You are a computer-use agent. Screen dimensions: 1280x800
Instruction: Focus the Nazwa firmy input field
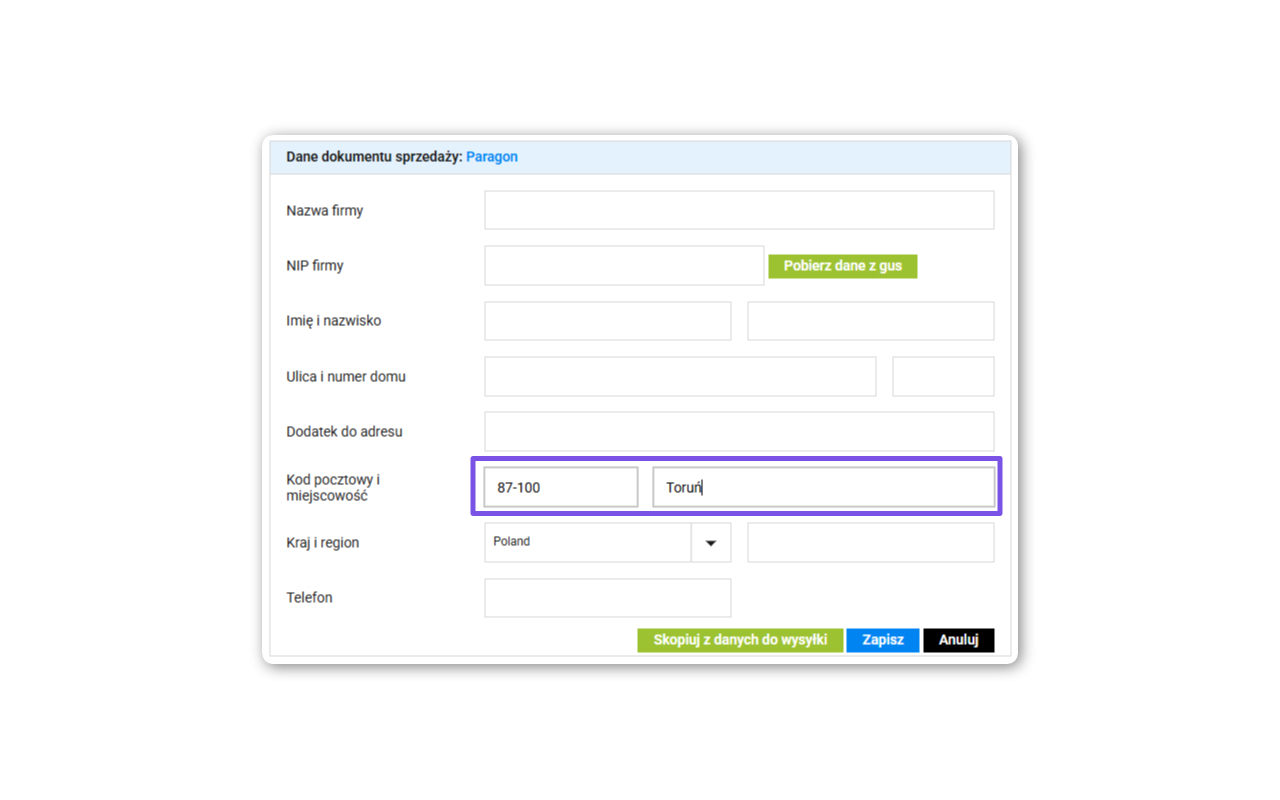pyautogui.click(x=739, y=211)
